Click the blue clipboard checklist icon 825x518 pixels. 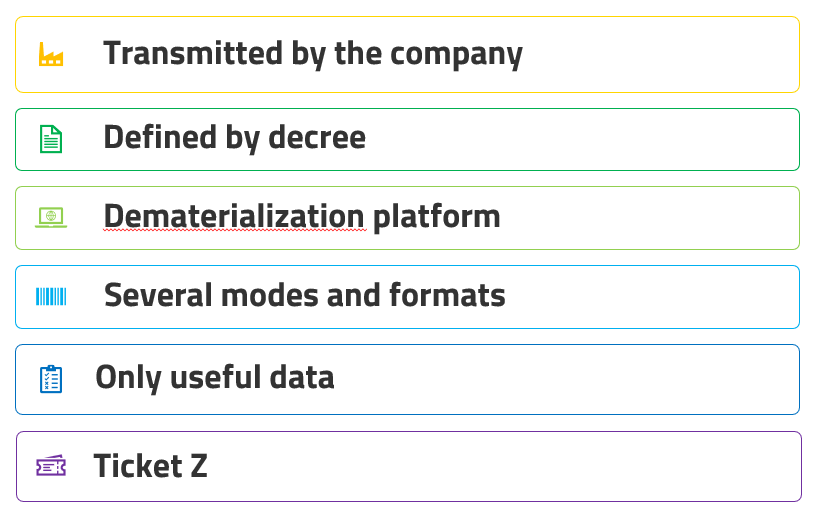[51, 379]
